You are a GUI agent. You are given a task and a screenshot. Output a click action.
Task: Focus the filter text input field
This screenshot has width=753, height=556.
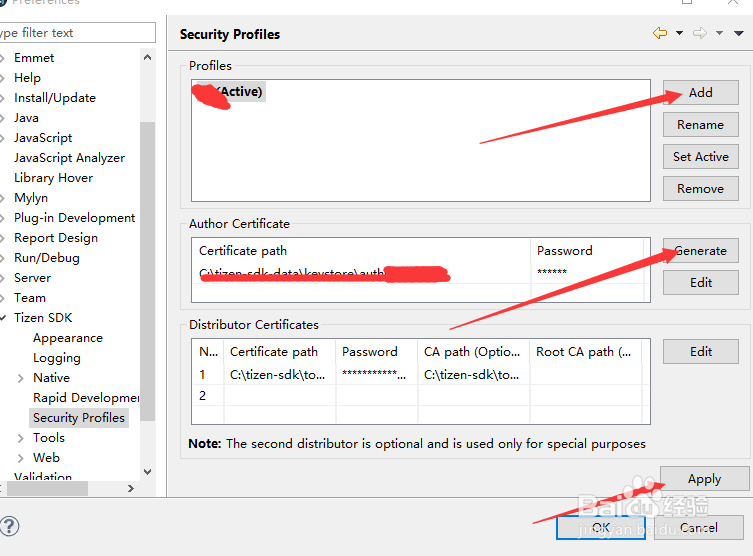(x=77, y=33)
